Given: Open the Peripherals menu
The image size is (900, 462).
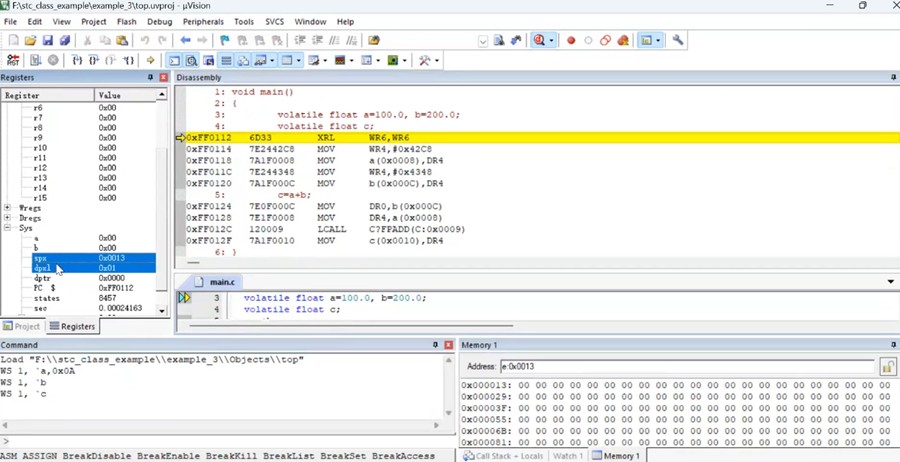Looking at the screenshot, I should click(x=203, y=21).
